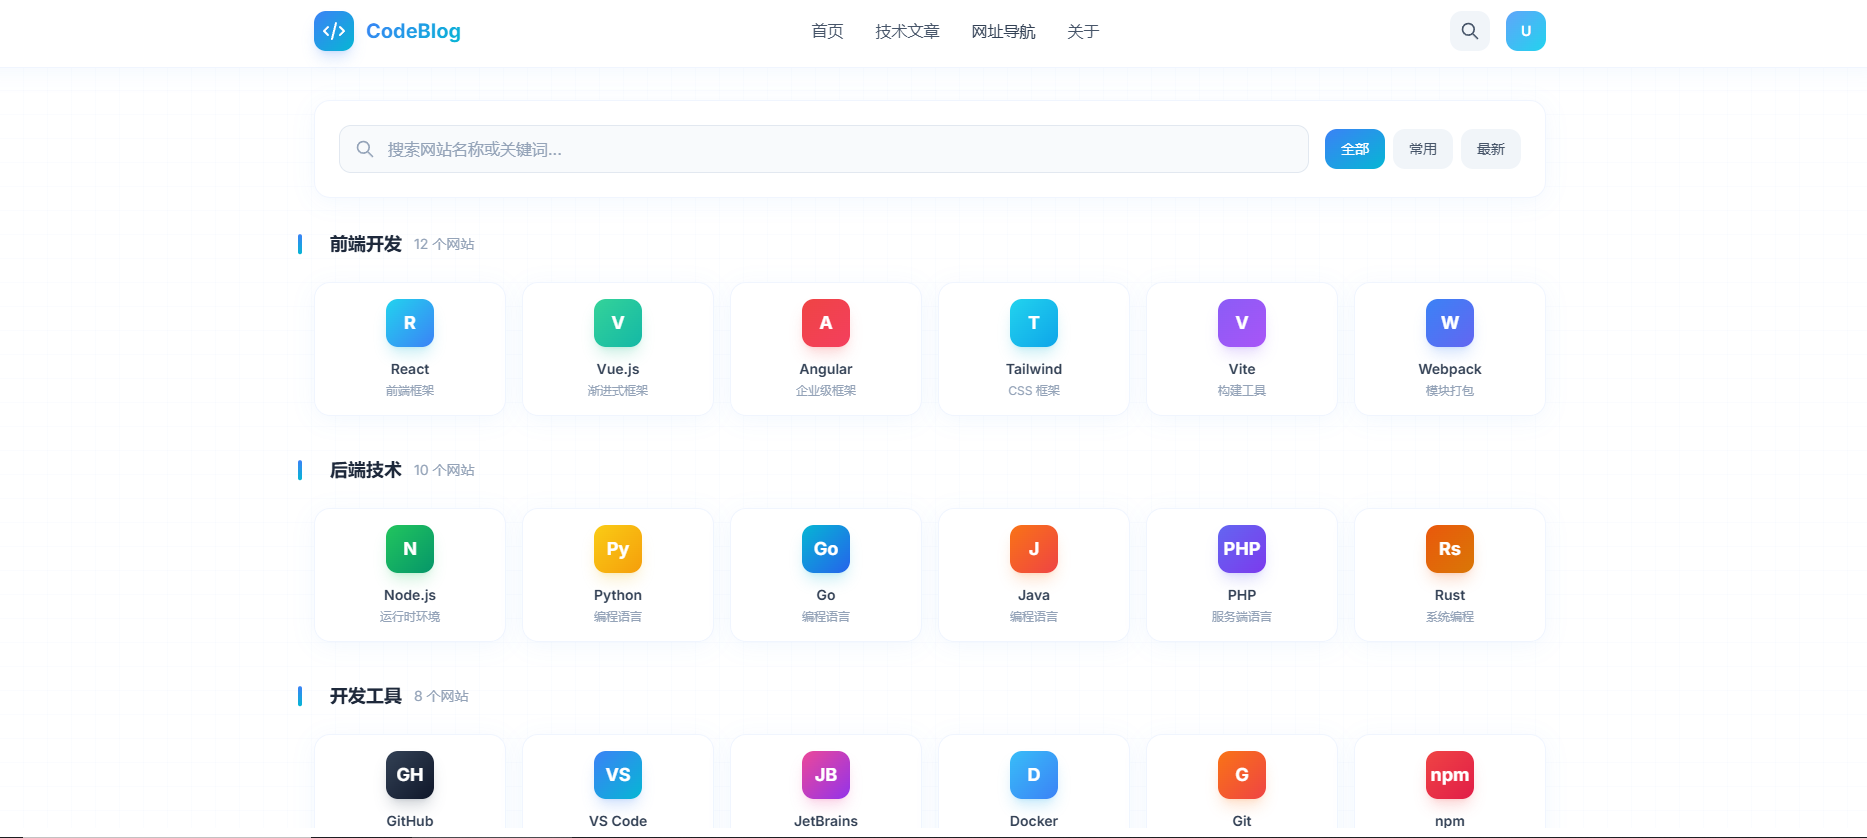Open the npm icon tile
1867x838 pixels.
(x=1450, y=775)
